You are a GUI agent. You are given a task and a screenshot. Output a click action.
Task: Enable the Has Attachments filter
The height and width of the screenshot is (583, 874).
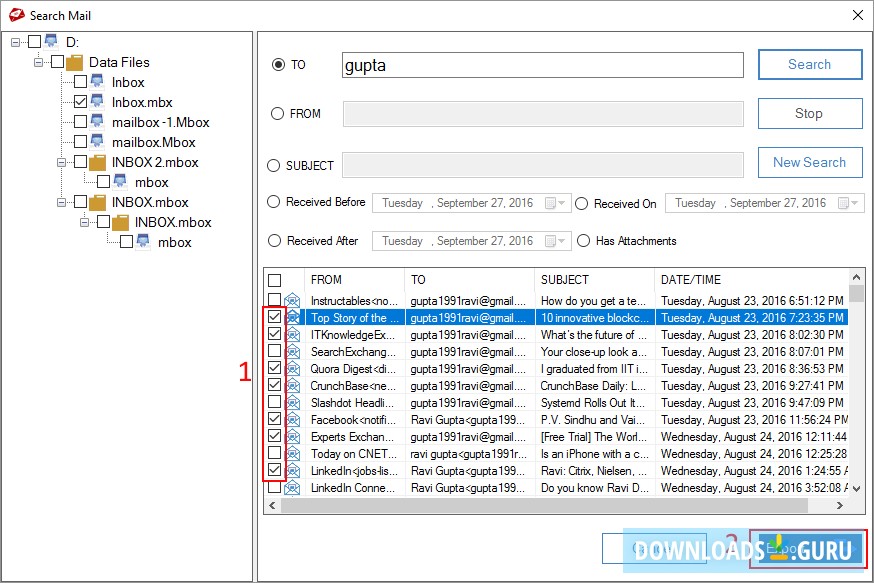pos(583,241)
